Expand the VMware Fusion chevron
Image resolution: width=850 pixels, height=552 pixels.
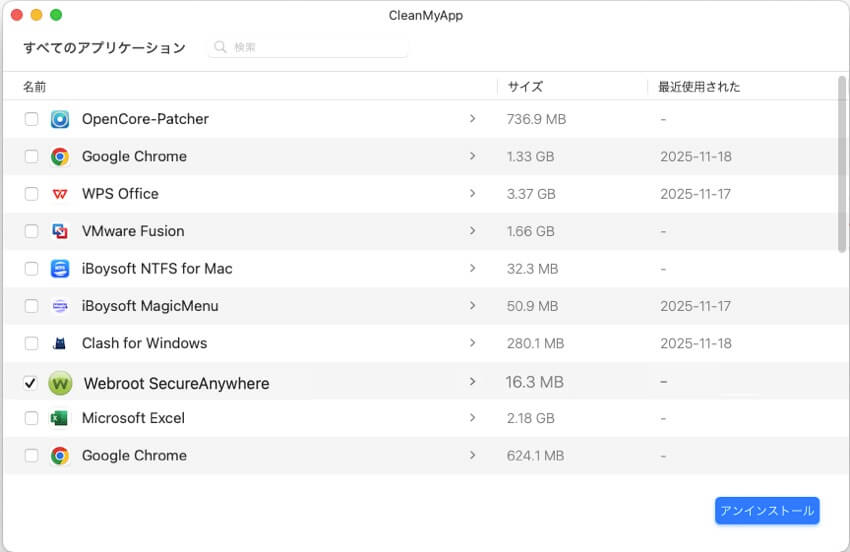click(x=472, y=230)
